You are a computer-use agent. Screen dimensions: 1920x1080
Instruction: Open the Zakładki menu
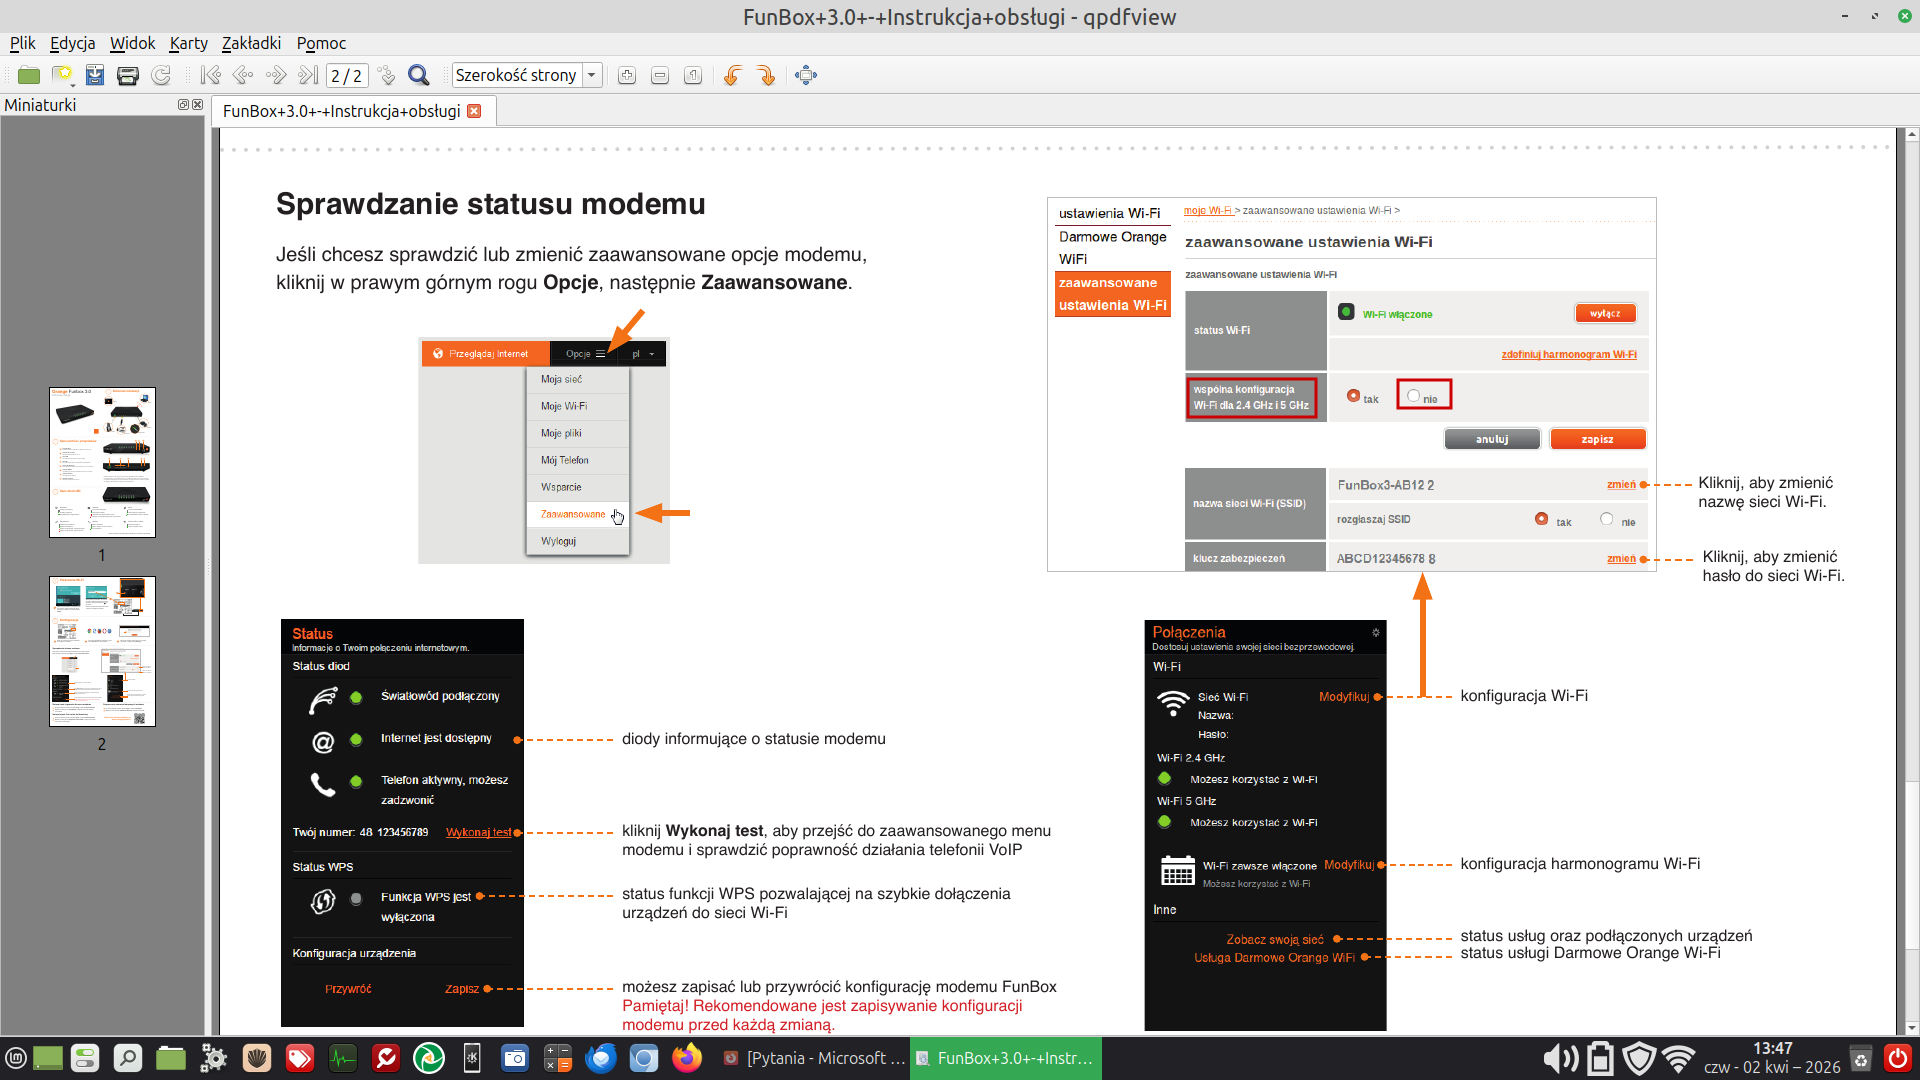tap(251, 43)
